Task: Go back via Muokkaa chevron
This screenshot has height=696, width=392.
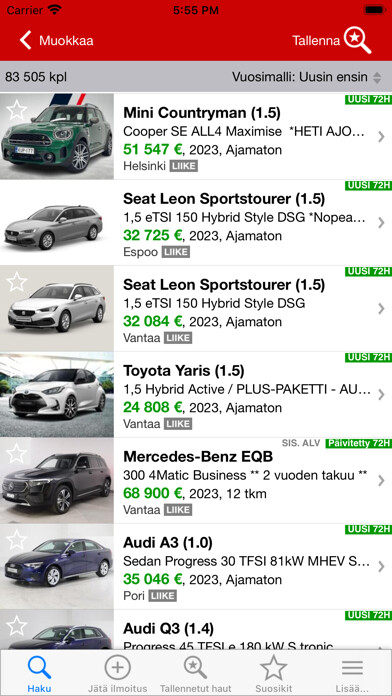Action: pos(25,40)
